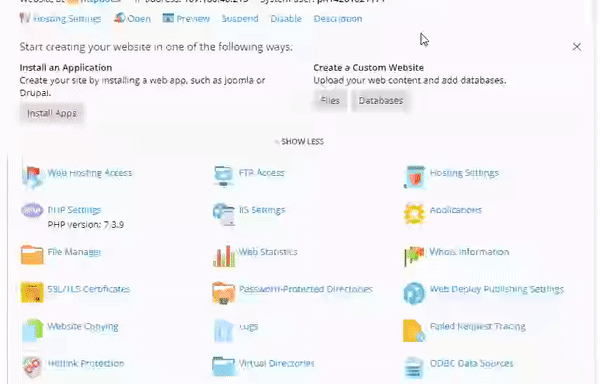Open the Website Copying text link
Image resolution: width=600 pixels, height=384 pixels.
[83, 327]
